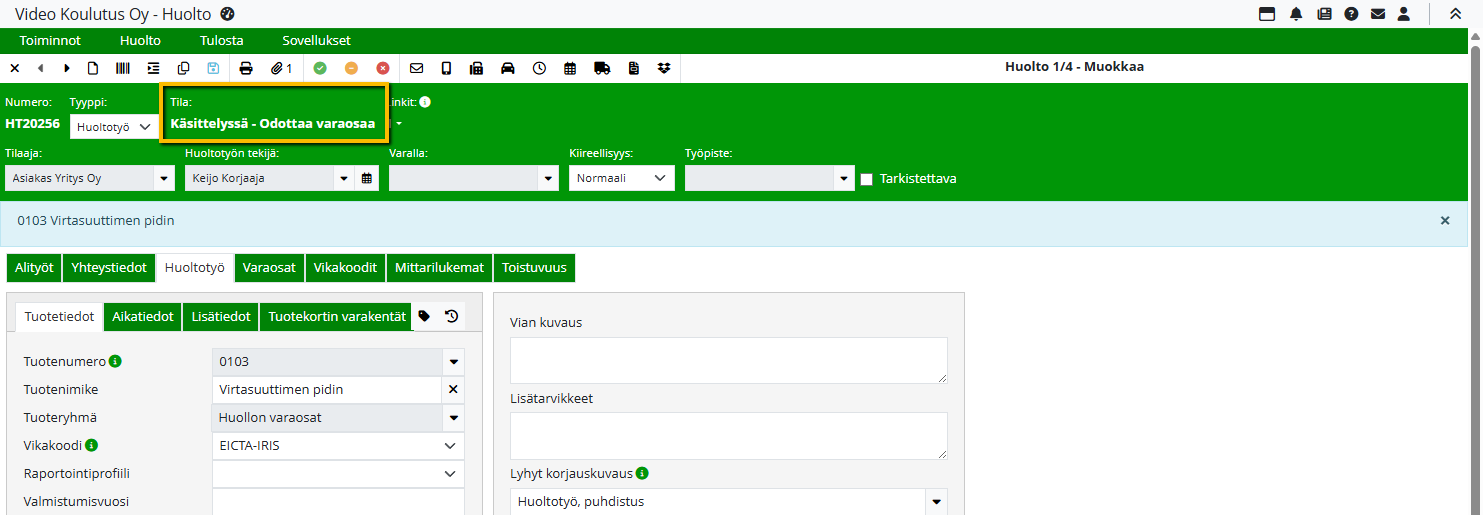
Task: Click the red cancel circle icon
Action: [x=383, y=68]
